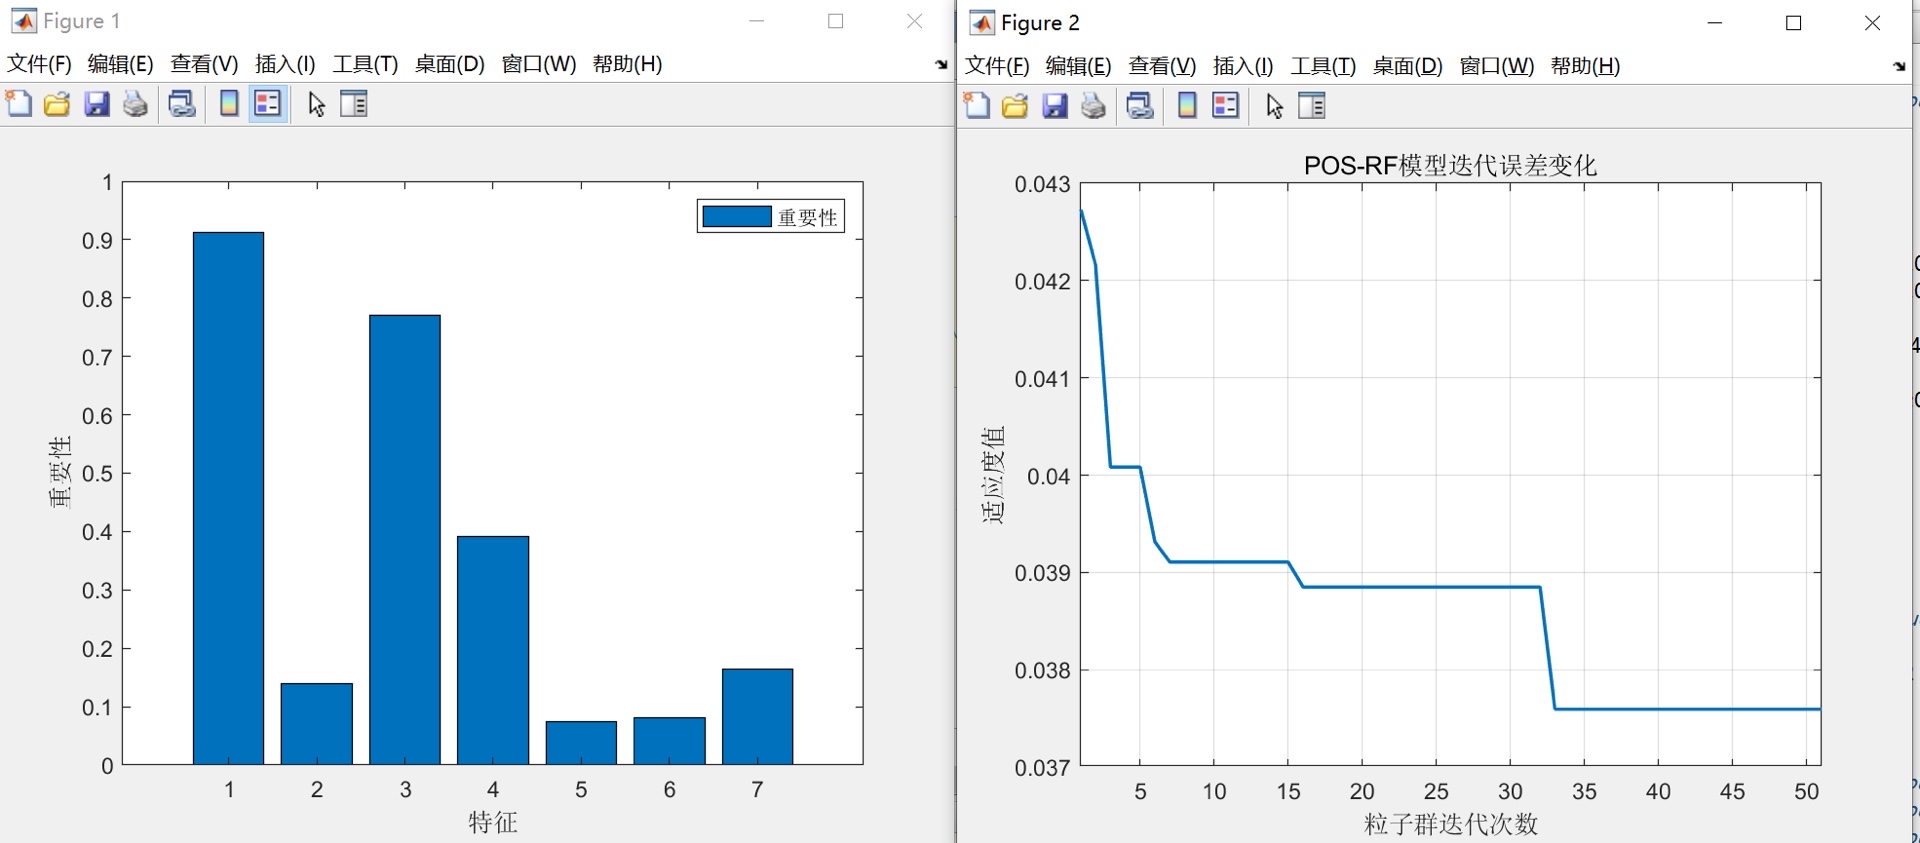Click the MATLAB logo in Figure 2 title bar
This screenshot has width=1920, height=843.
982,23
